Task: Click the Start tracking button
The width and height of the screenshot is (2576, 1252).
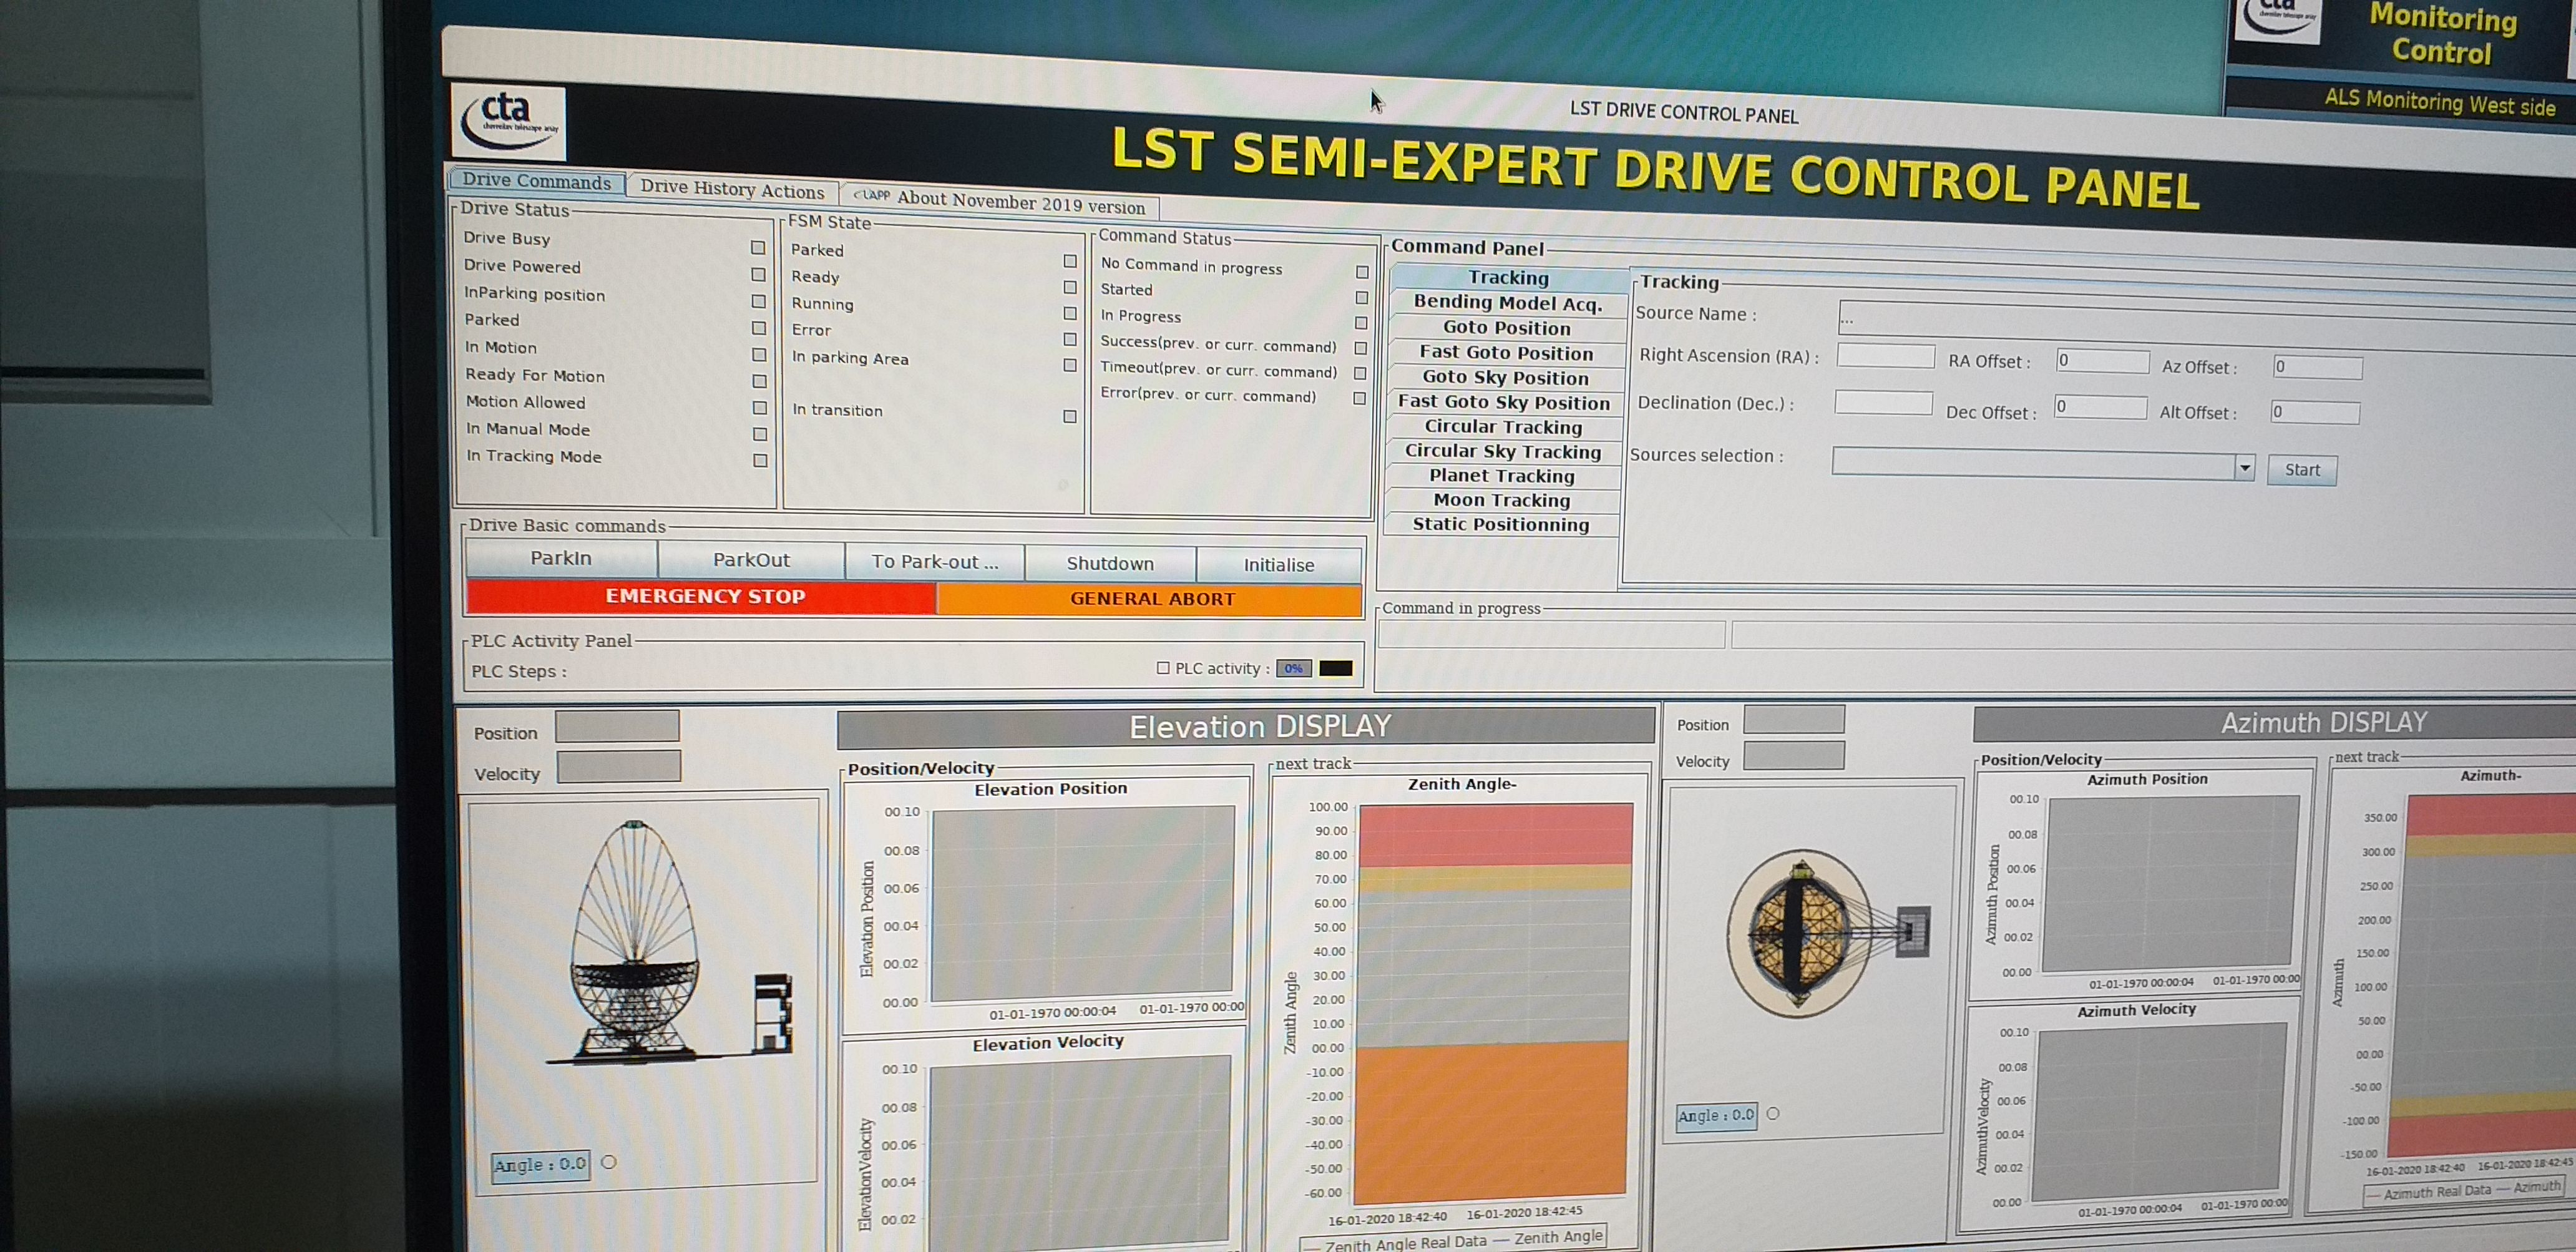Action: coord(2302,470)
